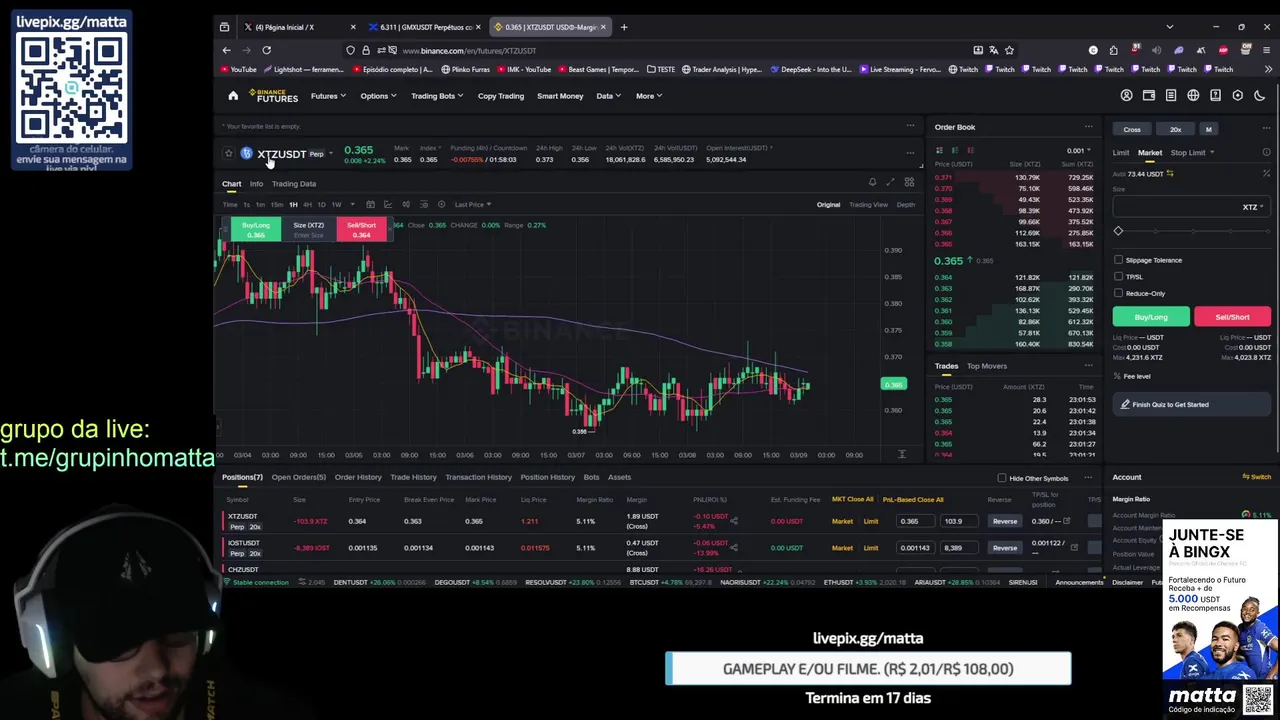Open the chart layout grid icon
This screenshot has width=1280, height=720.
(909, 182)
